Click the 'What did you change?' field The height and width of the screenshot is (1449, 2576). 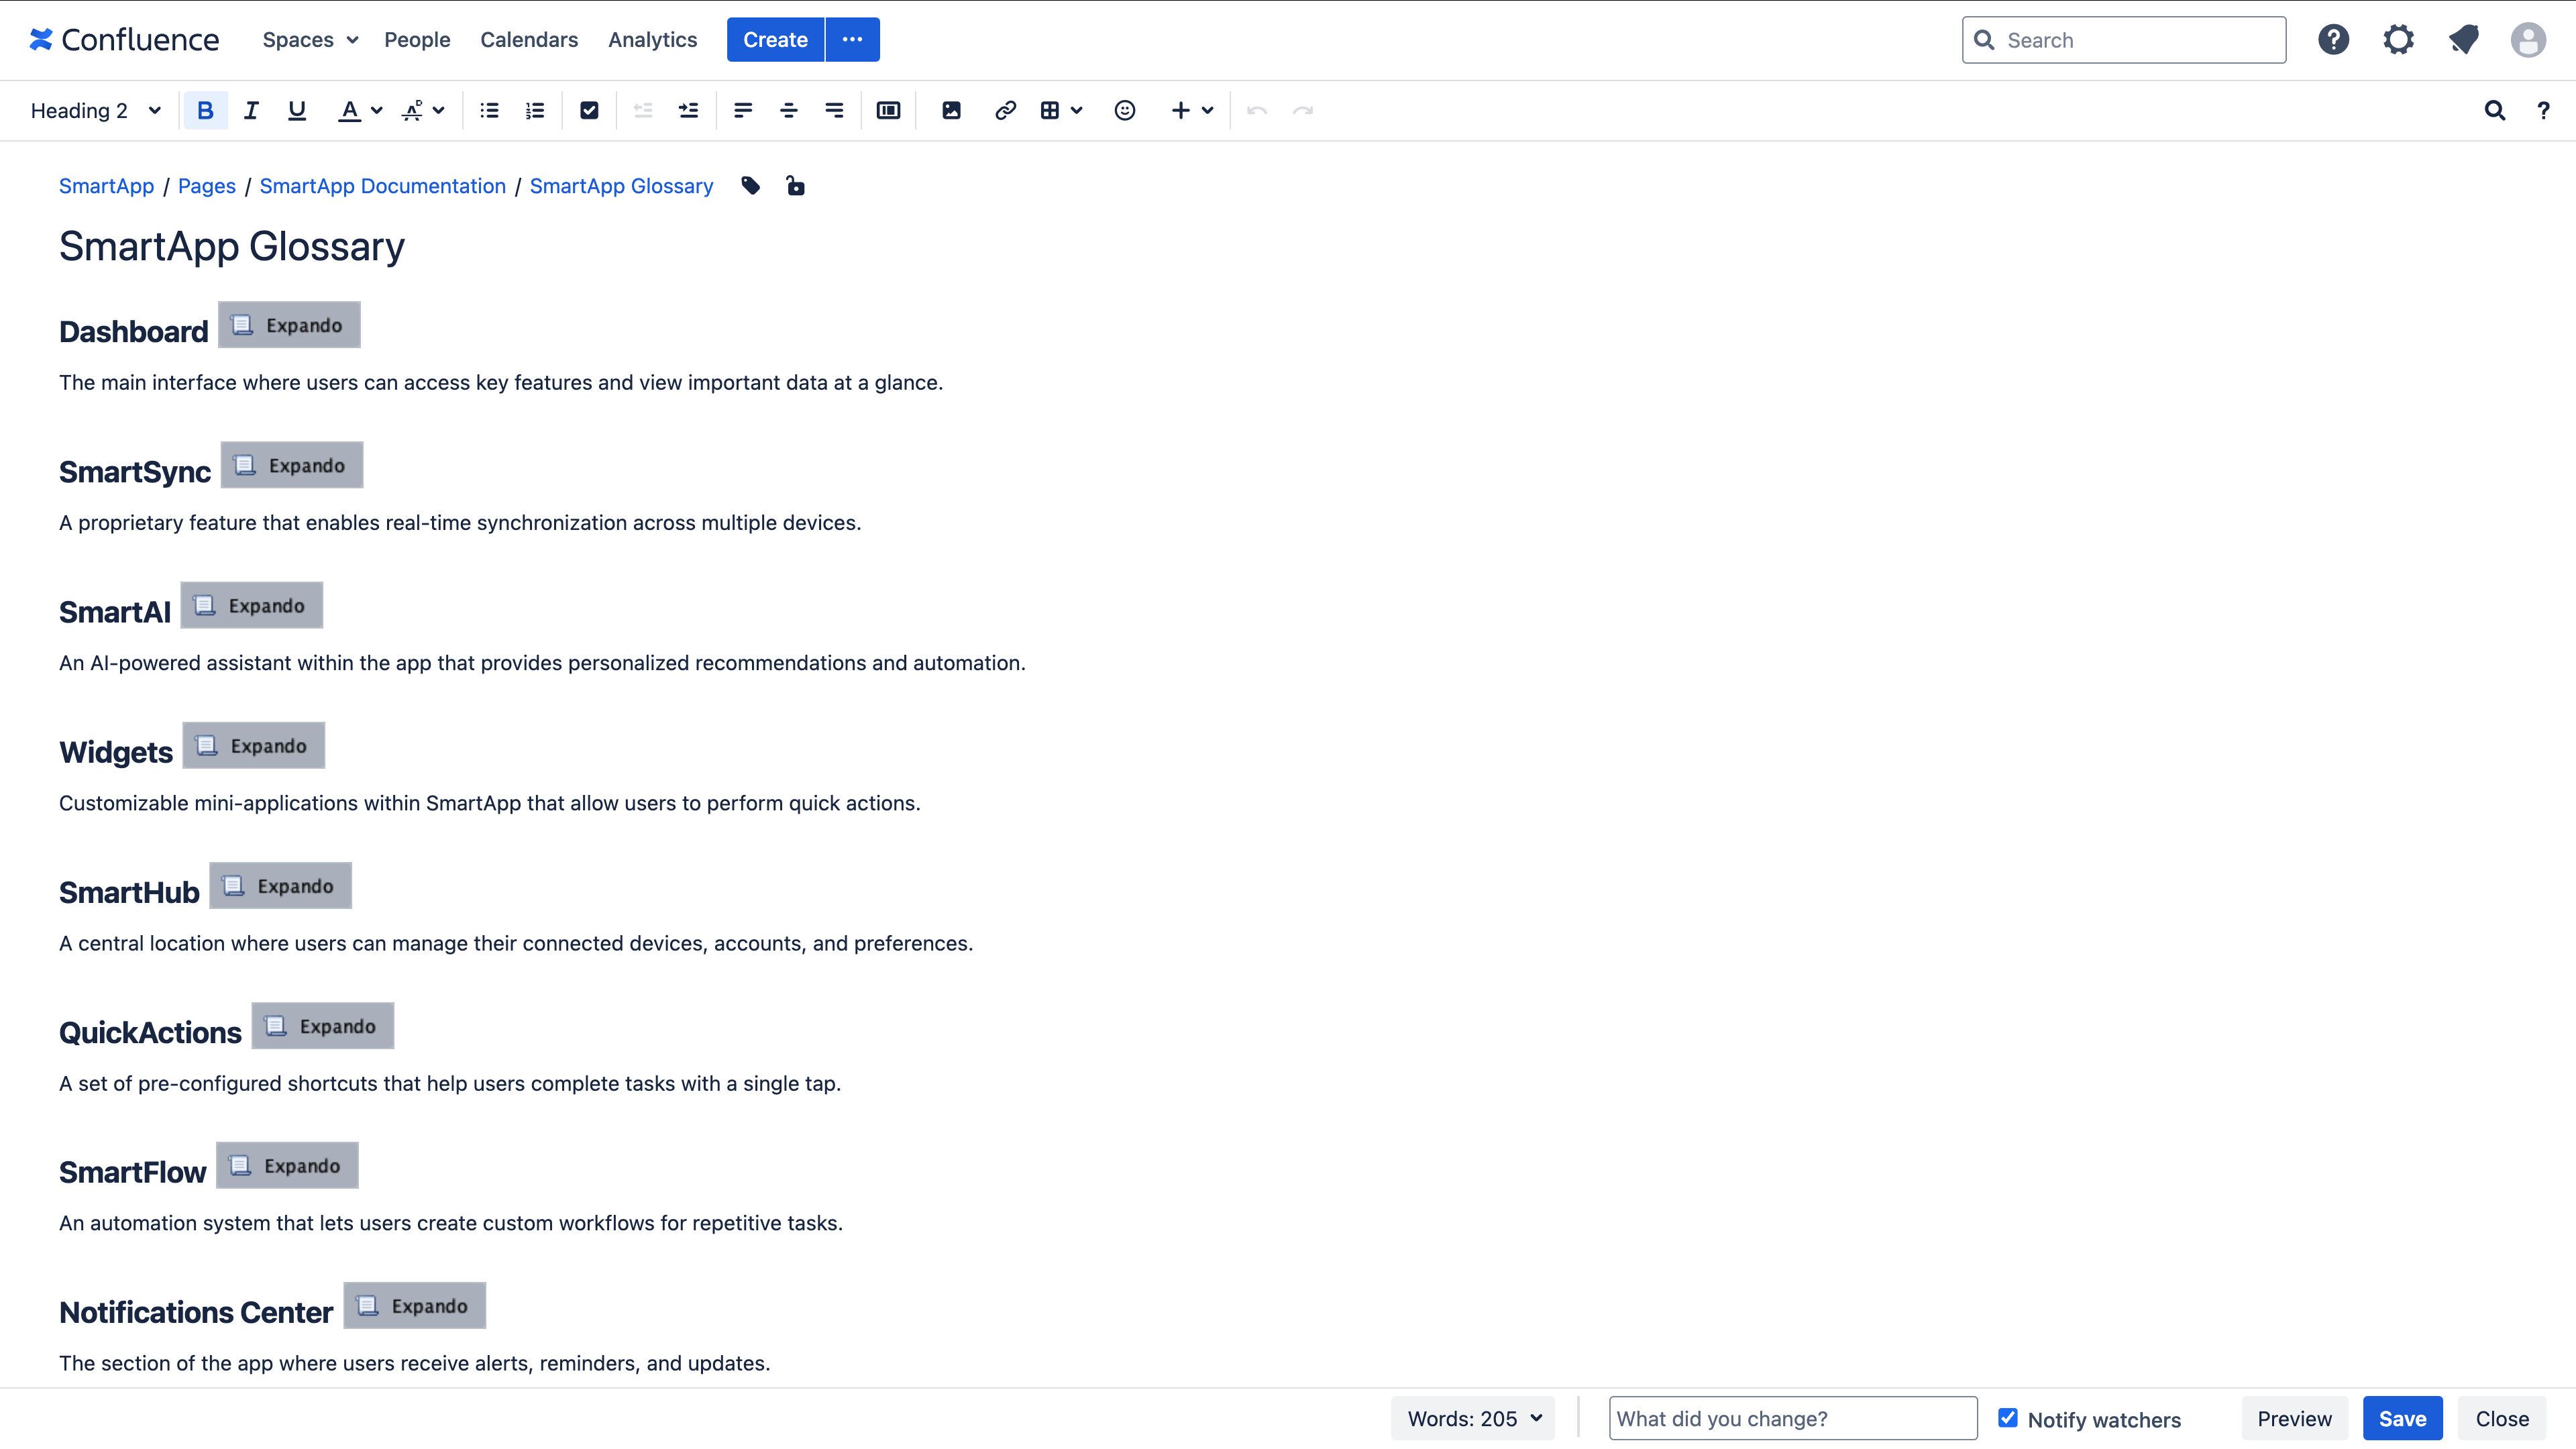[1792, 1418]
